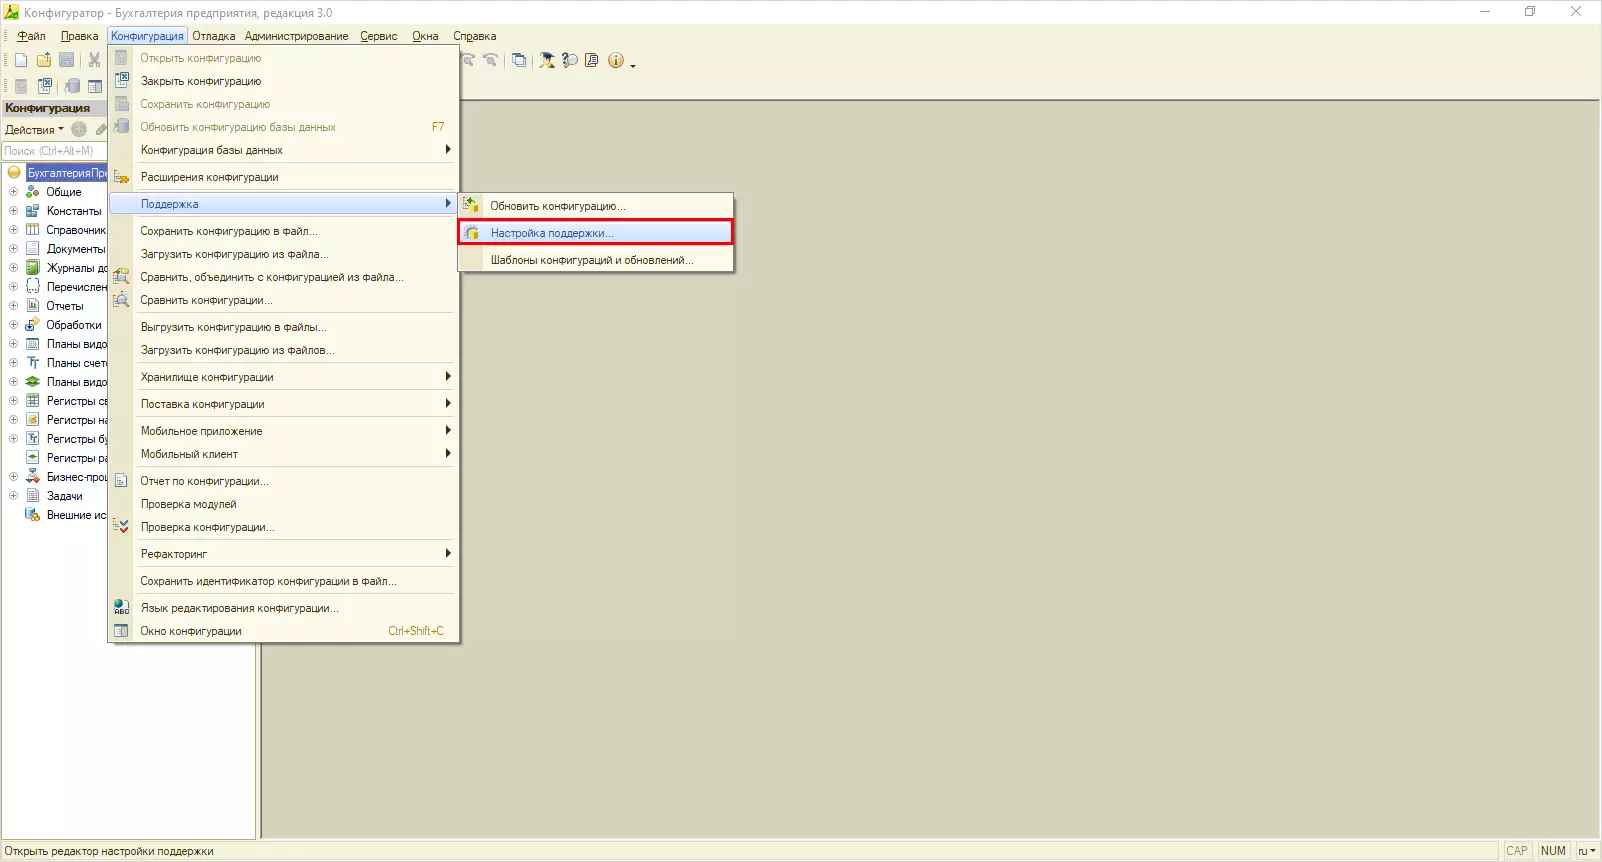This screenshot has height=862, width=1602.
Task: Open the Сервис menu
Action: [379, 36]
